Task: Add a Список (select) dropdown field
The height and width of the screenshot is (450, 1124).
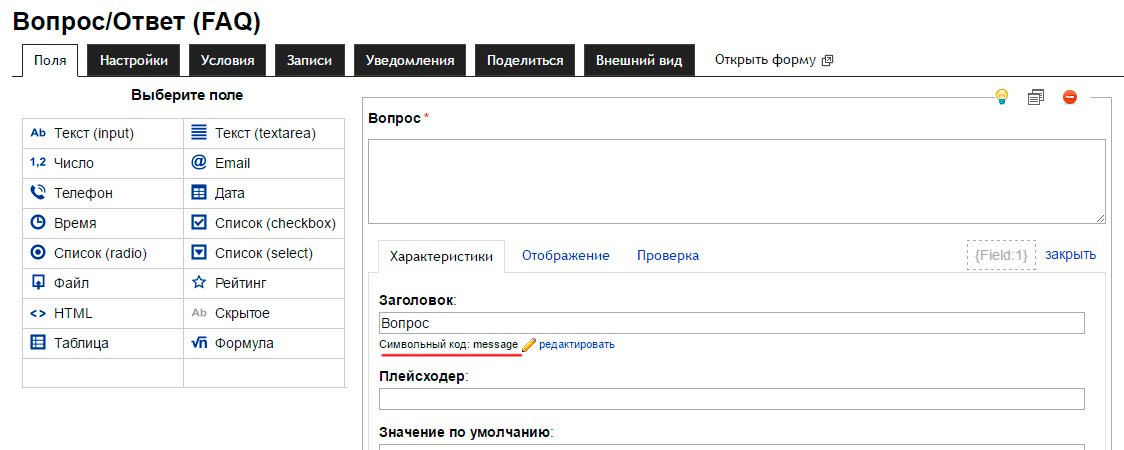Action: (263, 253)
